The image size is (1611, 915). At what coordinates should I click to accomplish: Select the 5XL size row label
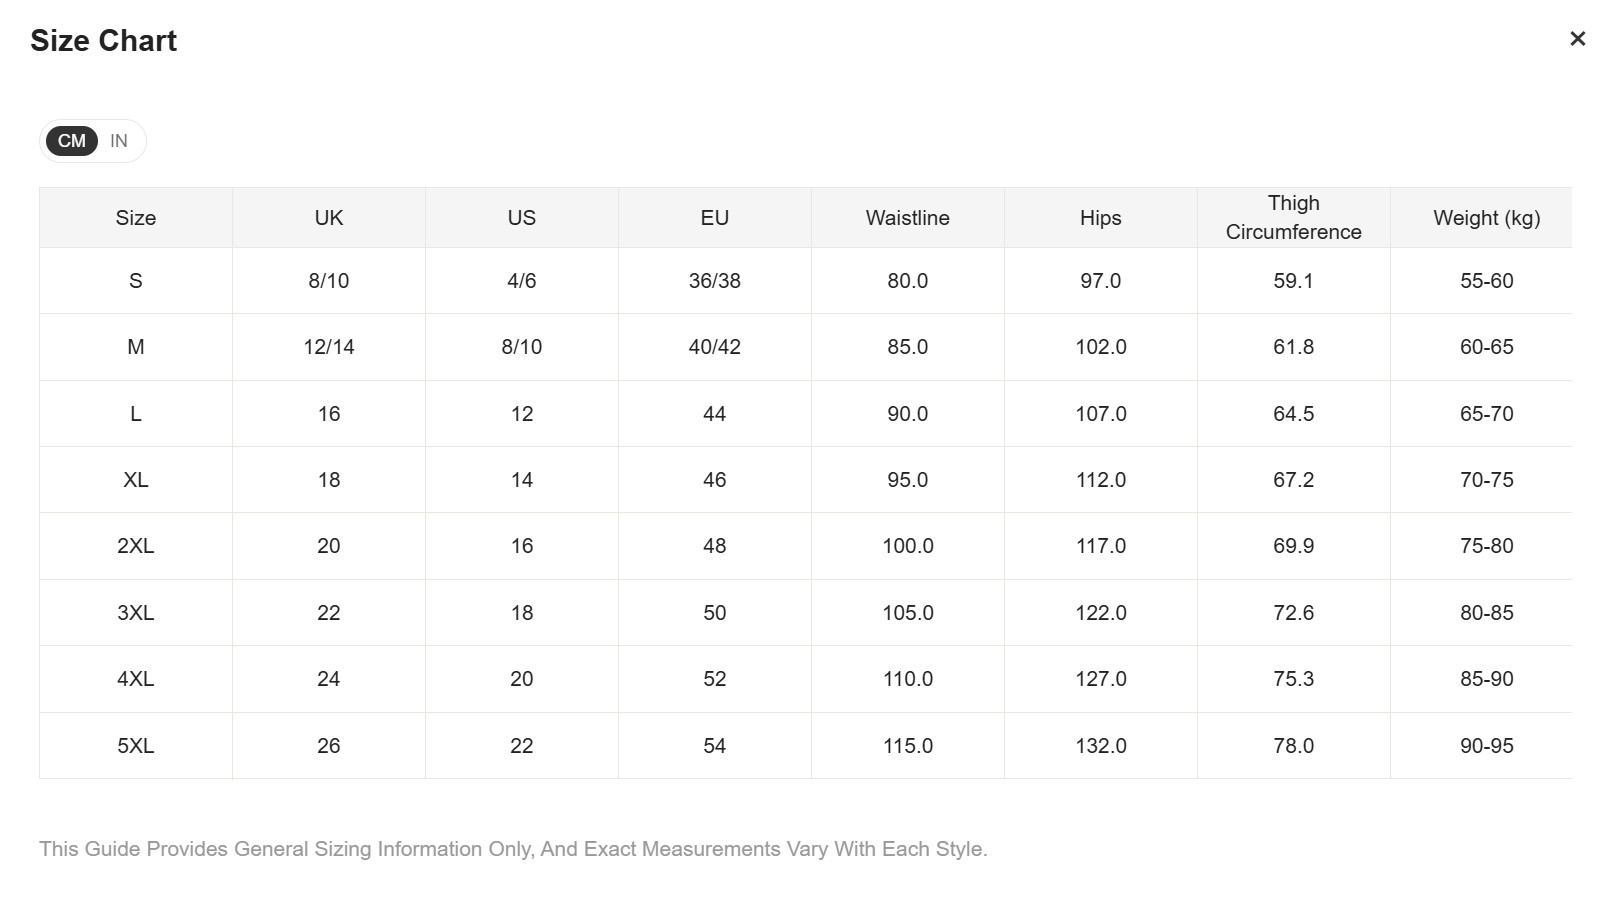pos(136,746)
